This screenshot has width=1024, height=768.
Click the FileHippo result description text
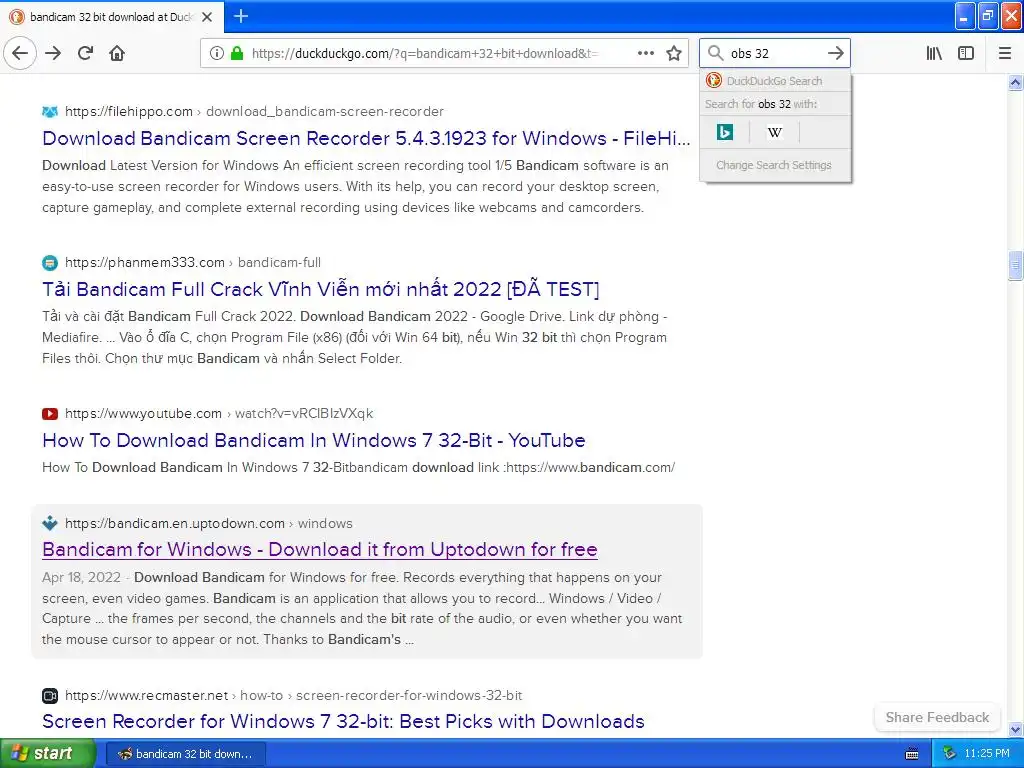(355, 186)
